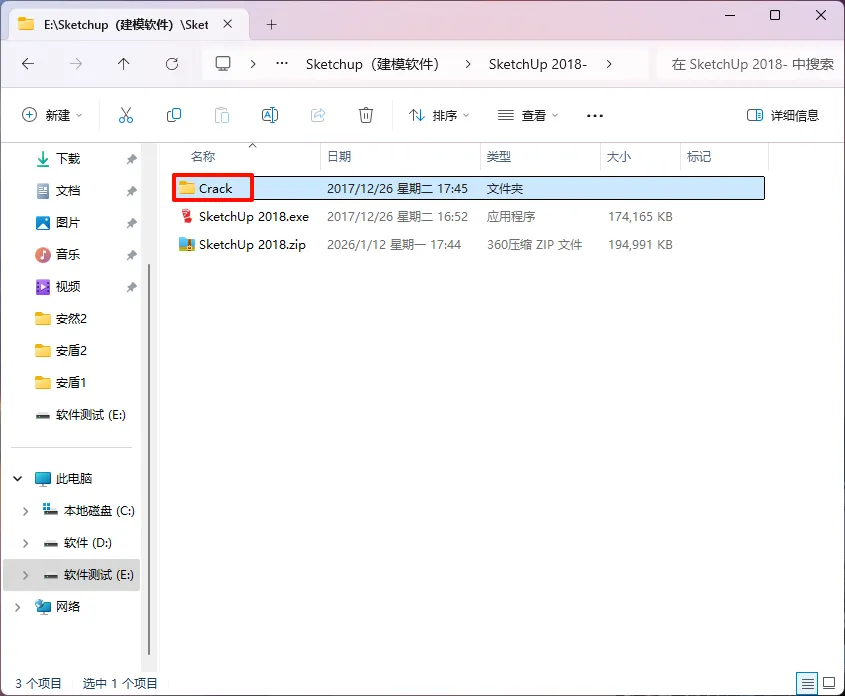Screen dimensions: 845x696
Task: Click the Paste clipboard icon
Action: [x=221, y=115]
